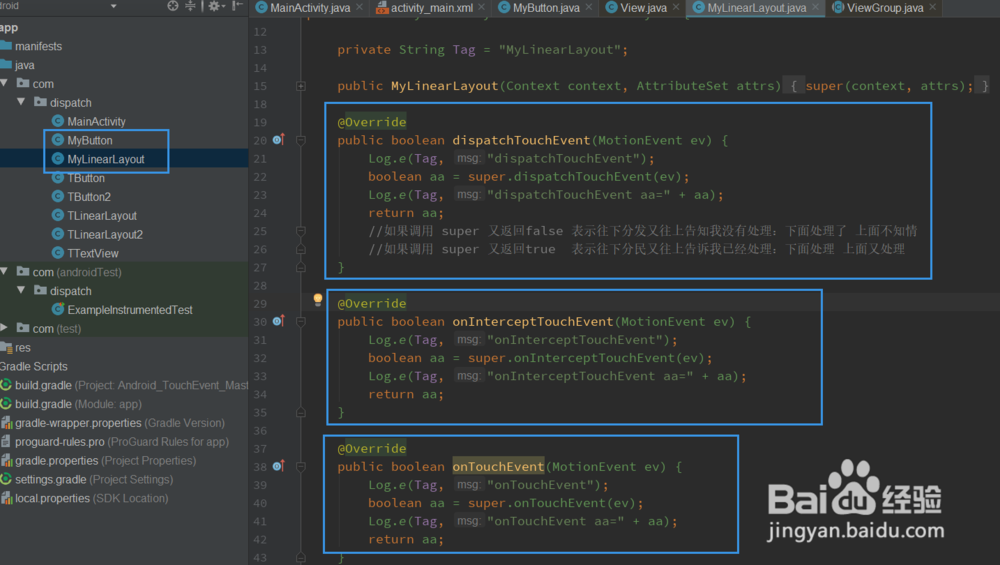Click line number 28 in the gutter
1000x565 pixels.
(260, 285)
